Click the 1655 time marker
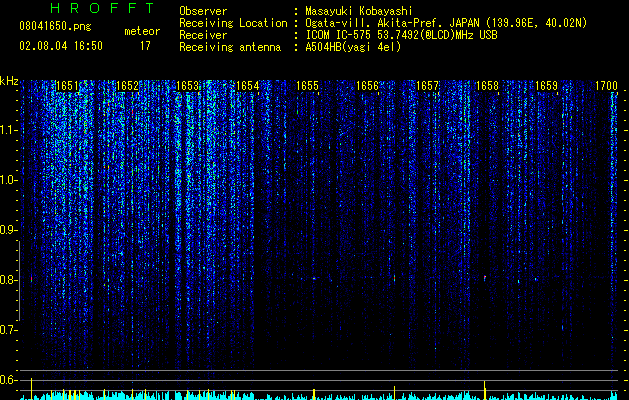The image size is (629, 400). tap(307, 86)
